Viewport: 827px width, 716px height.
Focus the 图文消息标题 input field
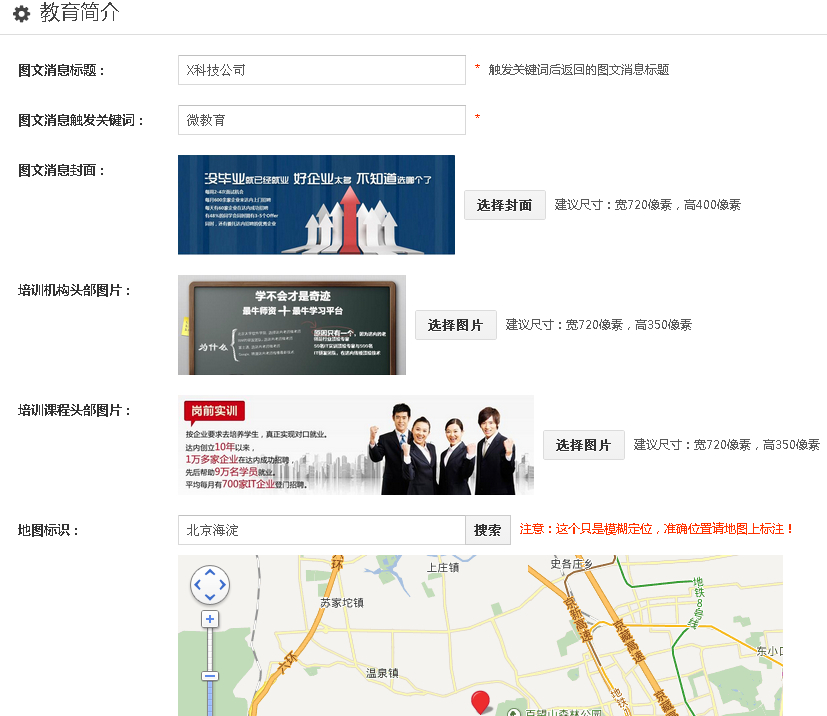click(321, 70)
